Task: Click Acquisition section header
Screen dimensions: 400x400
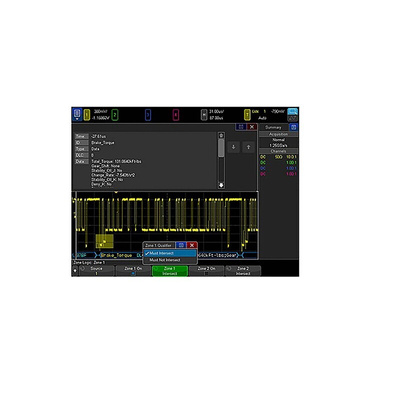Action: pos(279,134)
